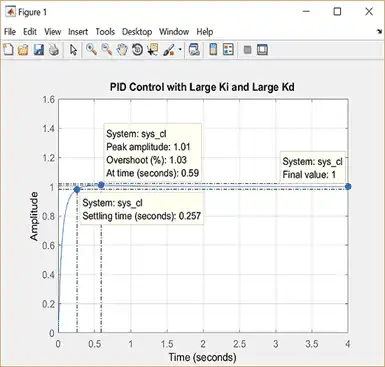Open a file using the folder icon
The height and width of the screenshot is (367, 385).
click(x=23, y=50)
